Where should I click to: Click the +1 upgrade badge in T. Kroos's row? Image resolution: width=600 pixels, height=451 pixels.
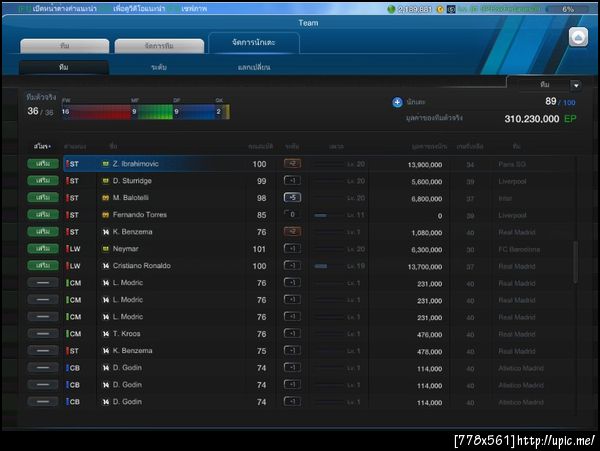tap(292, 334)
